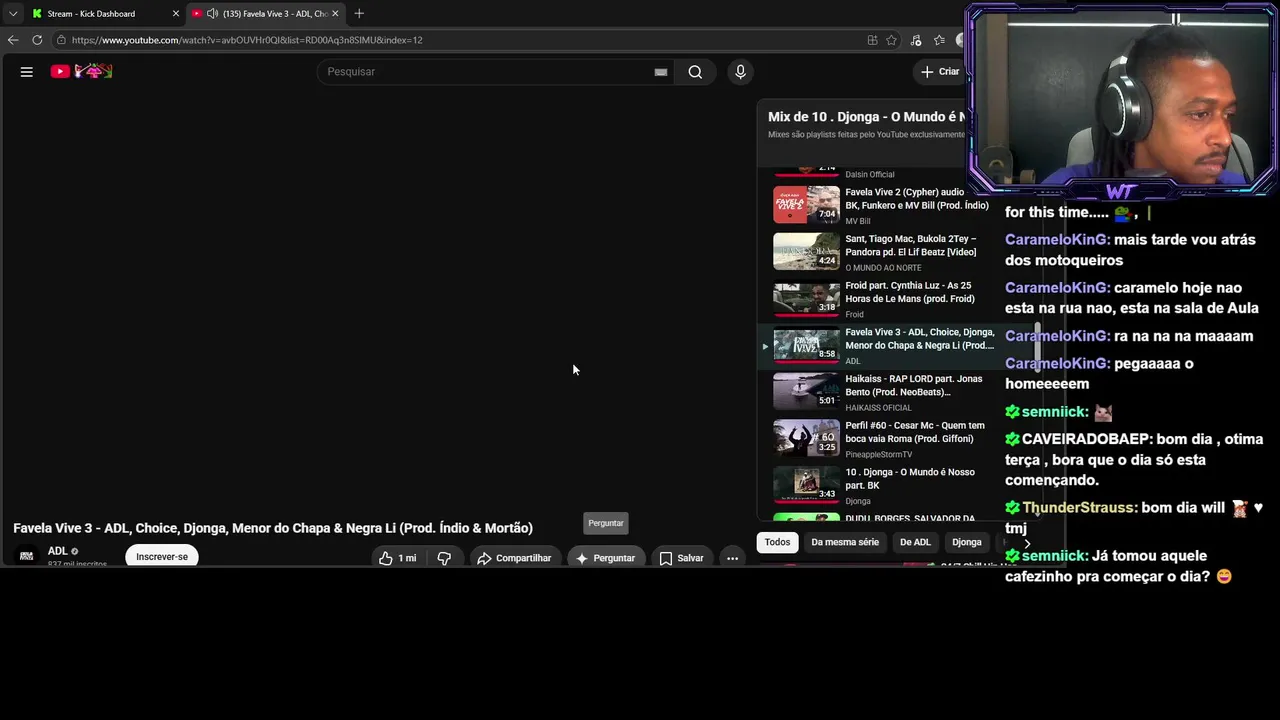Screen dimensions: 1280x720
Task: Filter by Da mesma série chip
Action: pyautogui.click(x=845, y=542)
